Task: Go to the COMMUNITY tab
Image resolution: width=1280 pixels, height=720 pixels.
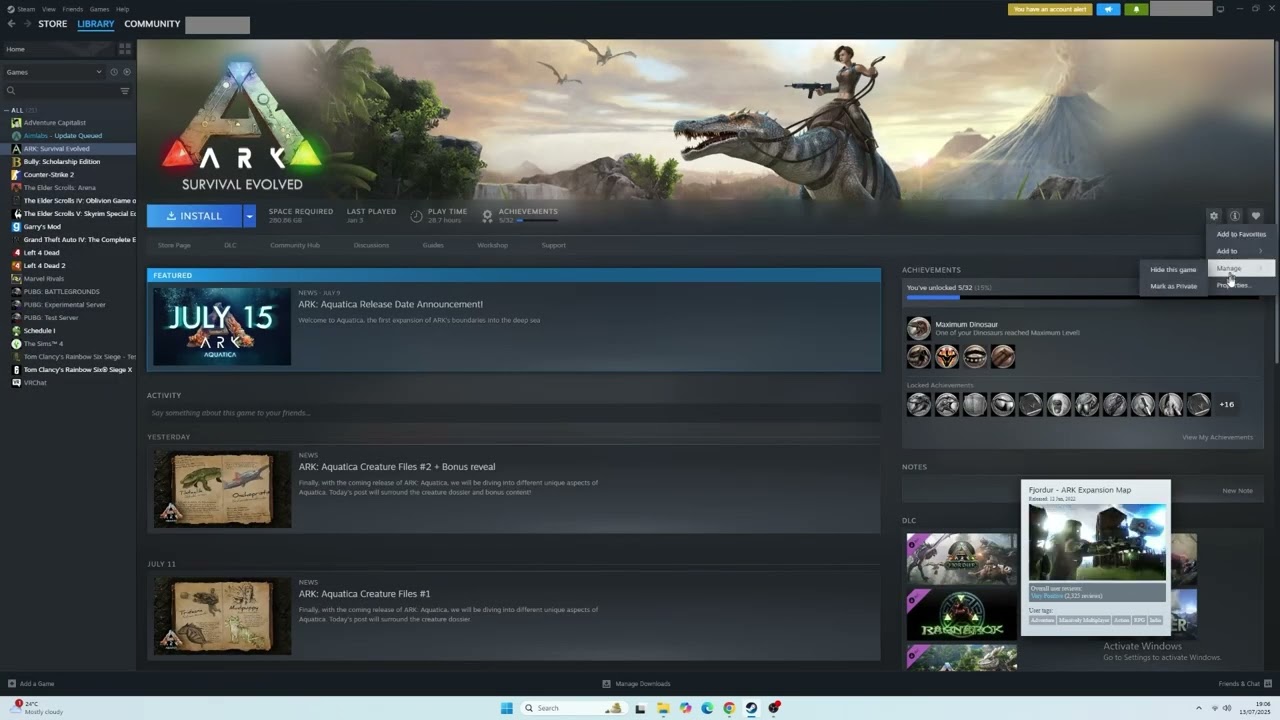Action: point(152,24)
